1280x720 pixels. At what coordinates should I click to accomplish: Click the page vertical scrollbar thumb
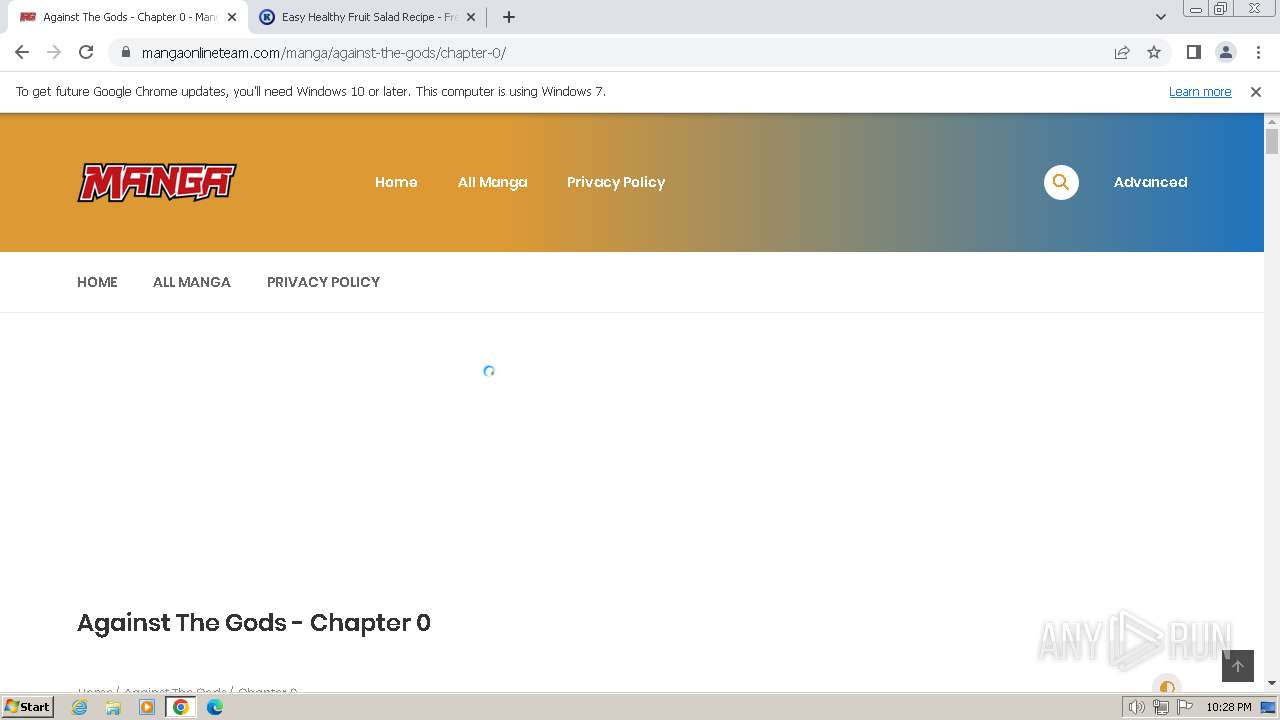[1272, 141]
